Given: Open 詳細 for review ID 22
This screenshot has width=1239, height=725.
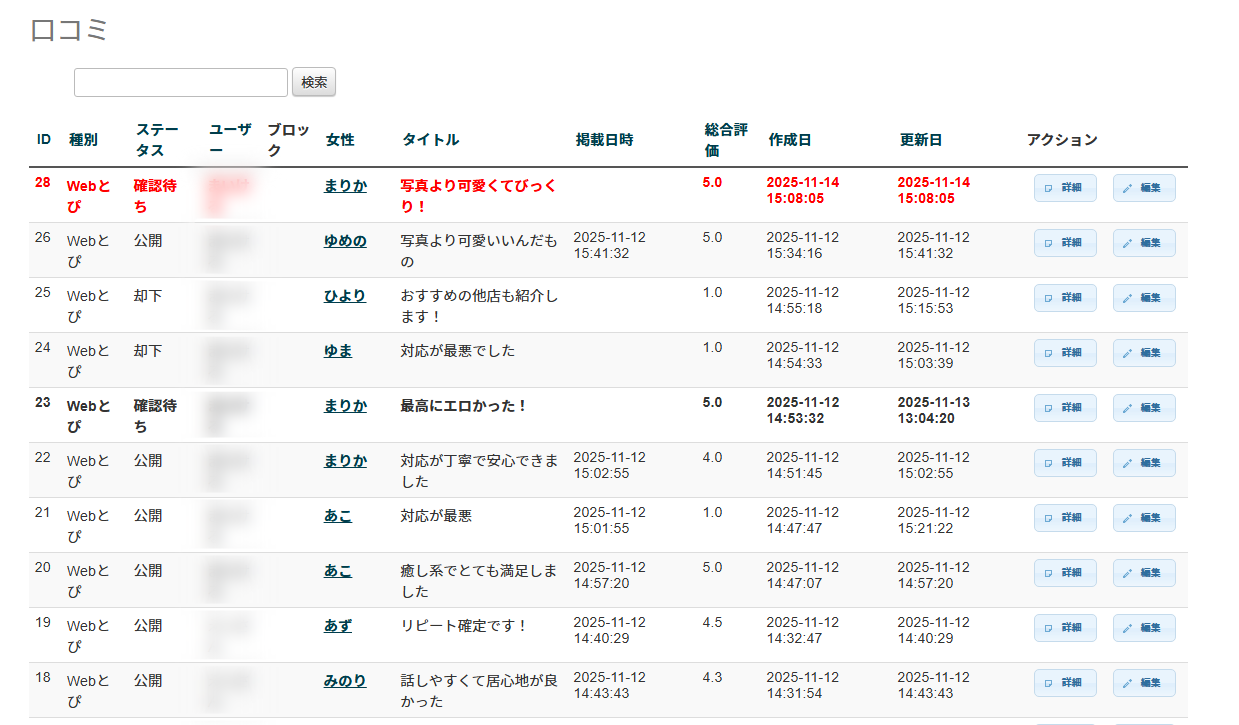Looking at the screenshot, I should [x=1065, y=463].
